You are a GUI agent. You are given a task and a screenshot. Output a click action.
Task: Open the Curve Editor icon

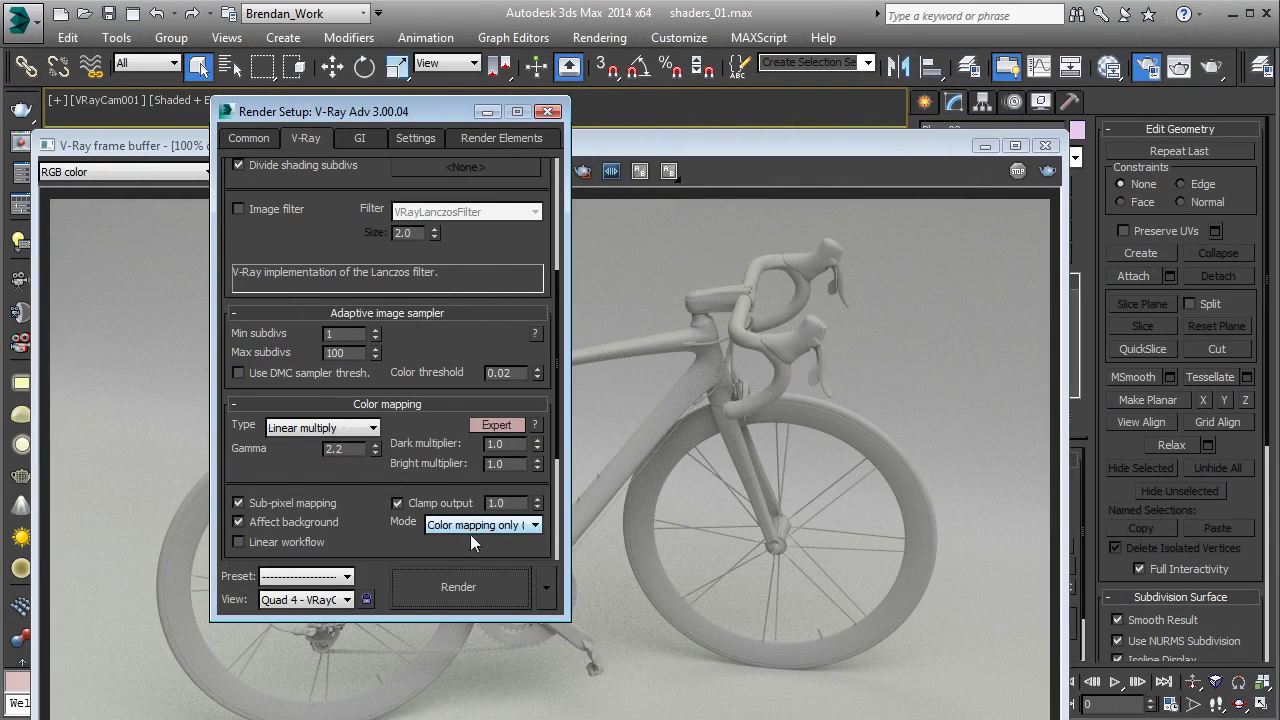coord(1038,67)
